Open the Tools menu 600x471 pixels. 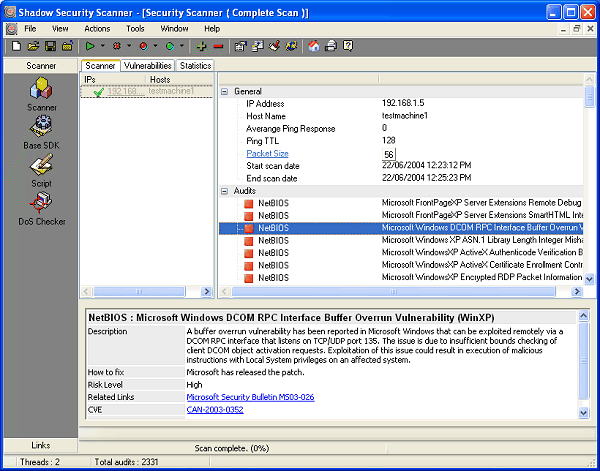click(x=135, y=29)
